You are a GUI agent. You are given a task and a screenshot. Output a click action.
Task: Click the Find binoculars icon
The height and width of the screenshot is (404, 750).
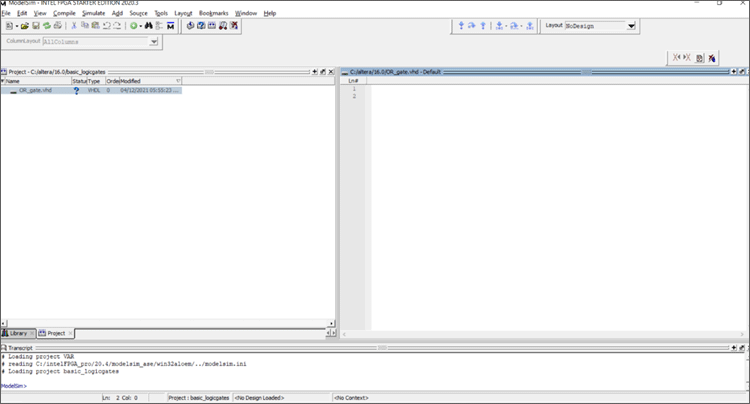pyautogui.click(x=149, y=26)
